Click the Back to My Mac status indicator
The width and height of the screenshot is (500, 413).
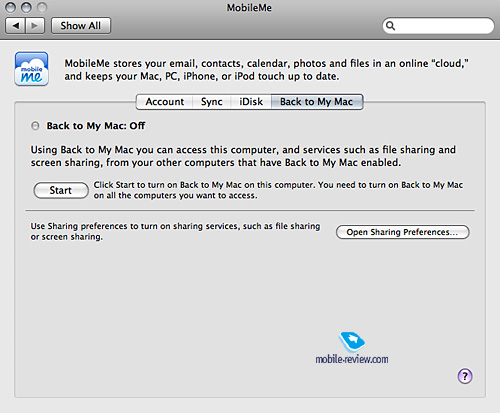point(35,126)
